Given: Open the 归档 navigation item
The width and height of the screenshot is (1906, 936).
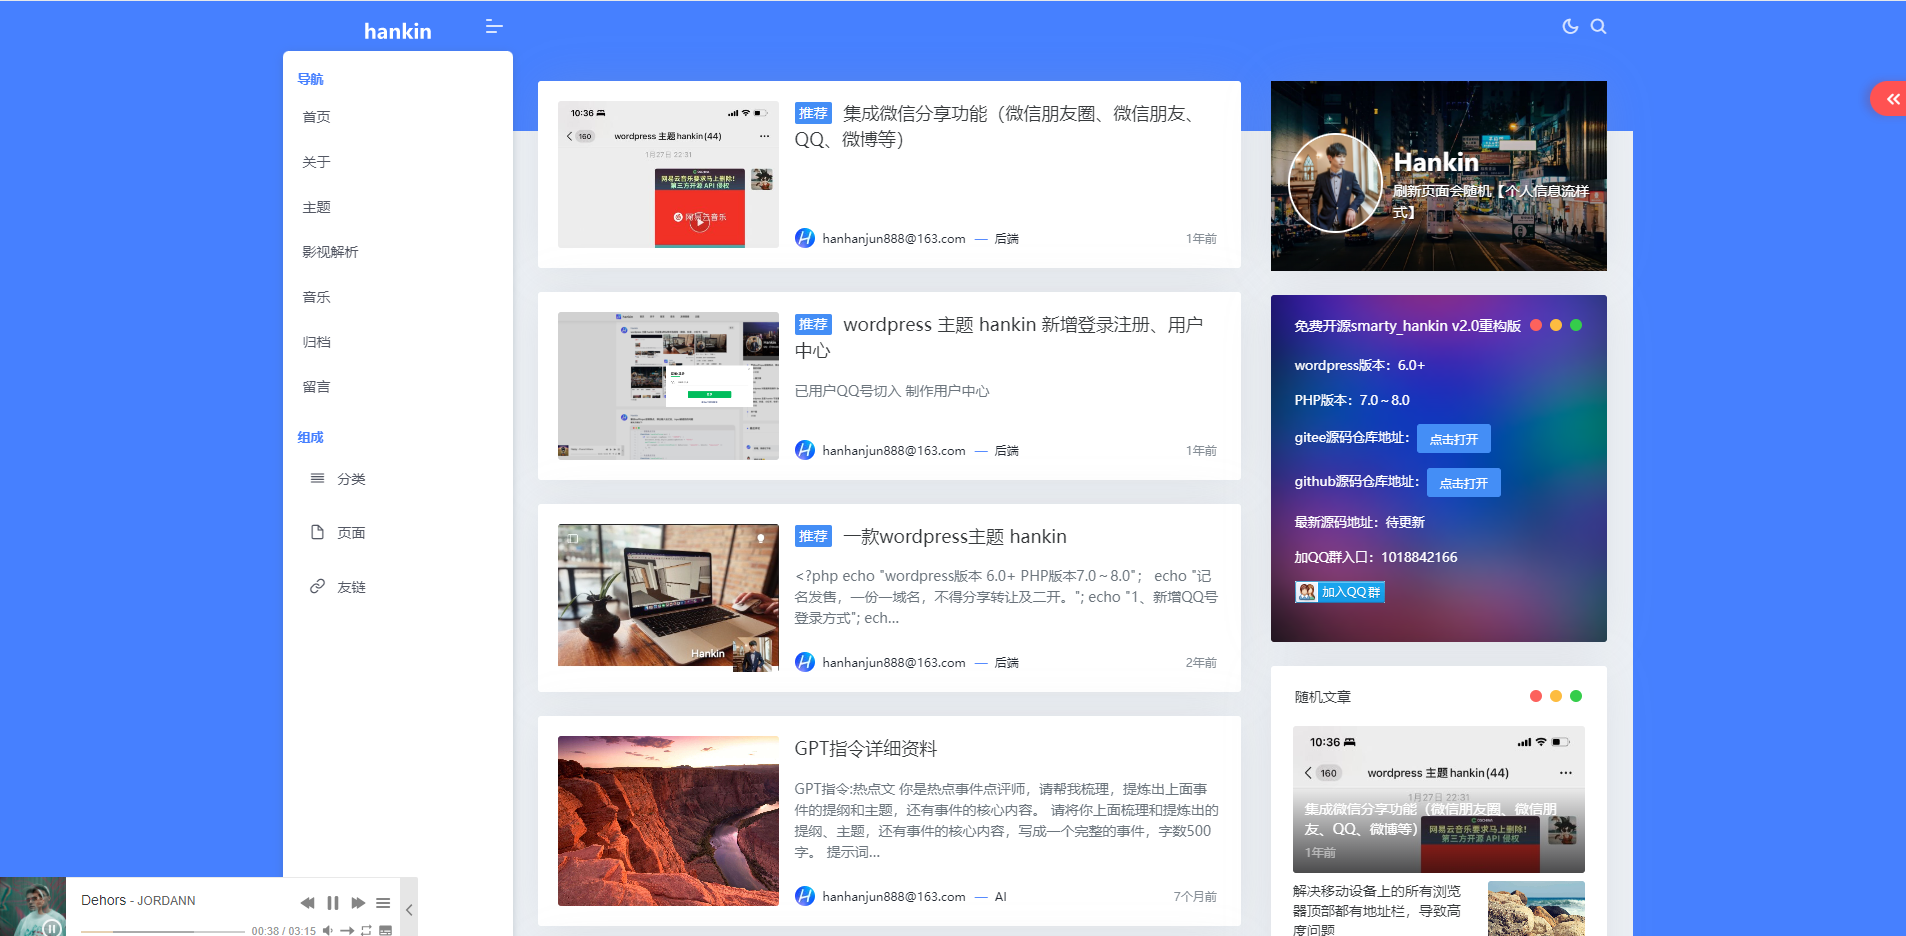Looking at the screenshot, I should [317, 342].
